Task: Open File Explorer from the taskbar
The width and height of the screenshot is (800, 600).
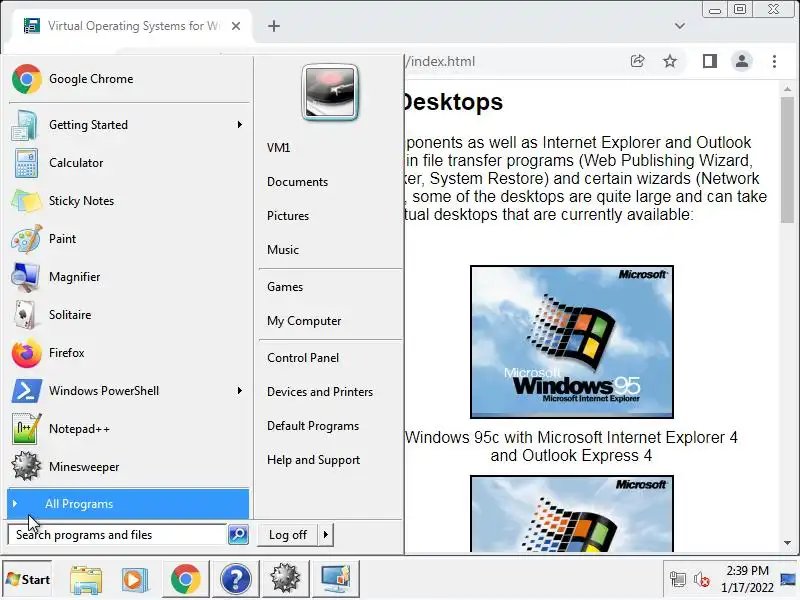Action: point(86,580)
